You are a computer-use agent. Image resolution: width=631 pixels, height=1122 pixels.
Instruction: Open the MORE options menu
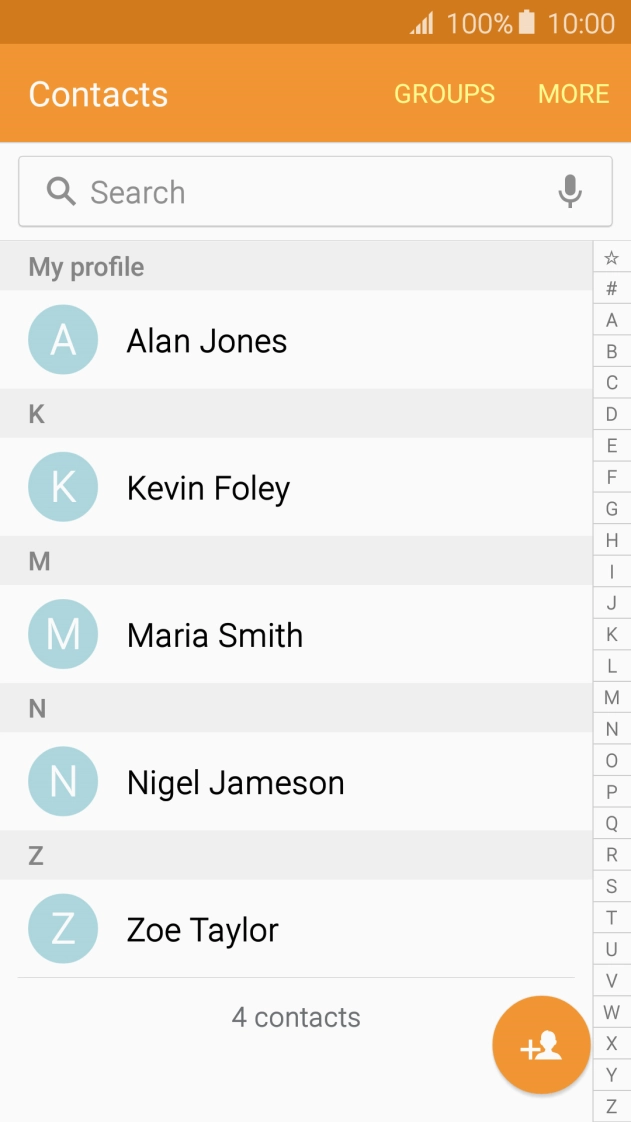573,94
